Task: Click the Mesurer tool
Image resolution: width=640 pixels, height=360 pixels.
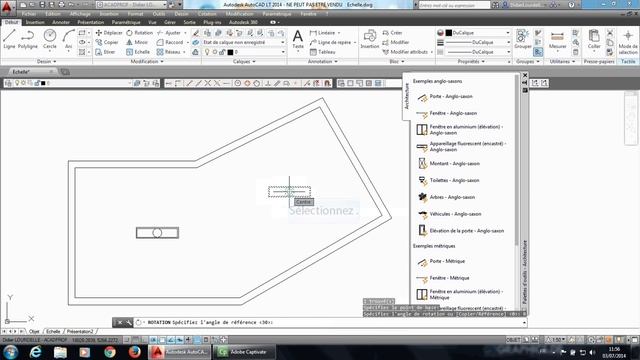Action: click(558, 40)
